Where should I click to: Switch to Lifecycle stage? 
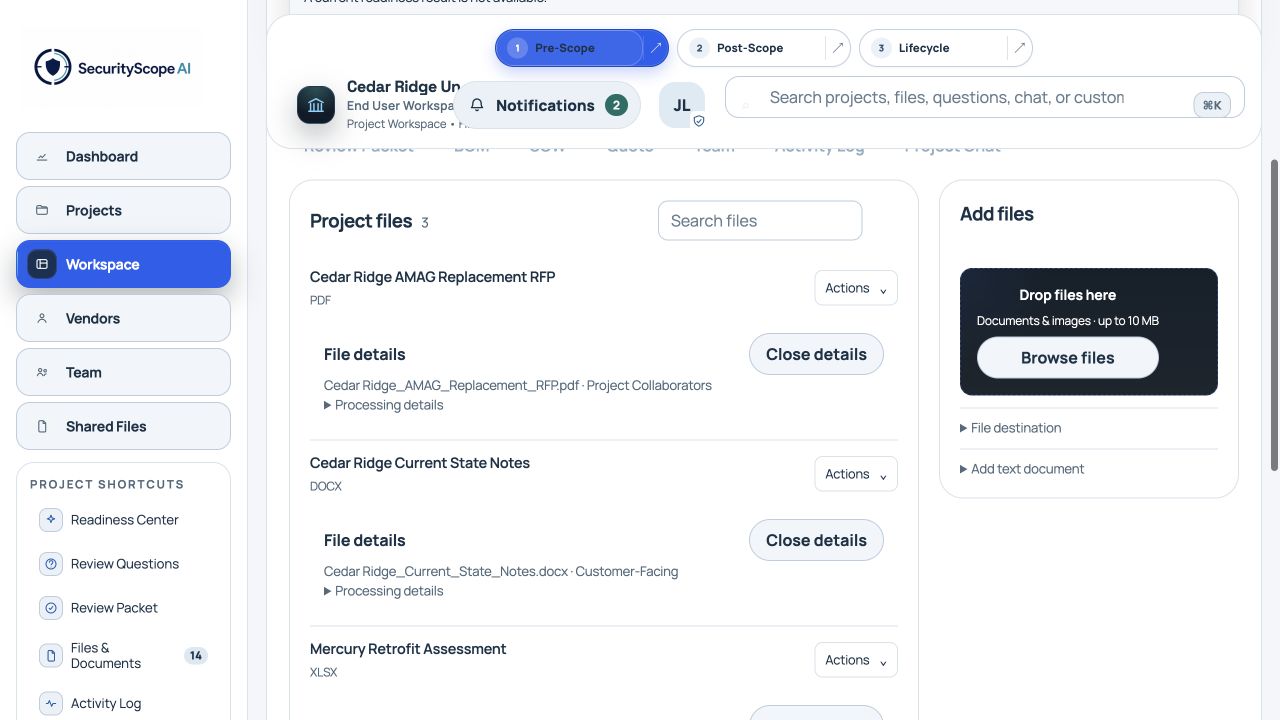point(934,48)
